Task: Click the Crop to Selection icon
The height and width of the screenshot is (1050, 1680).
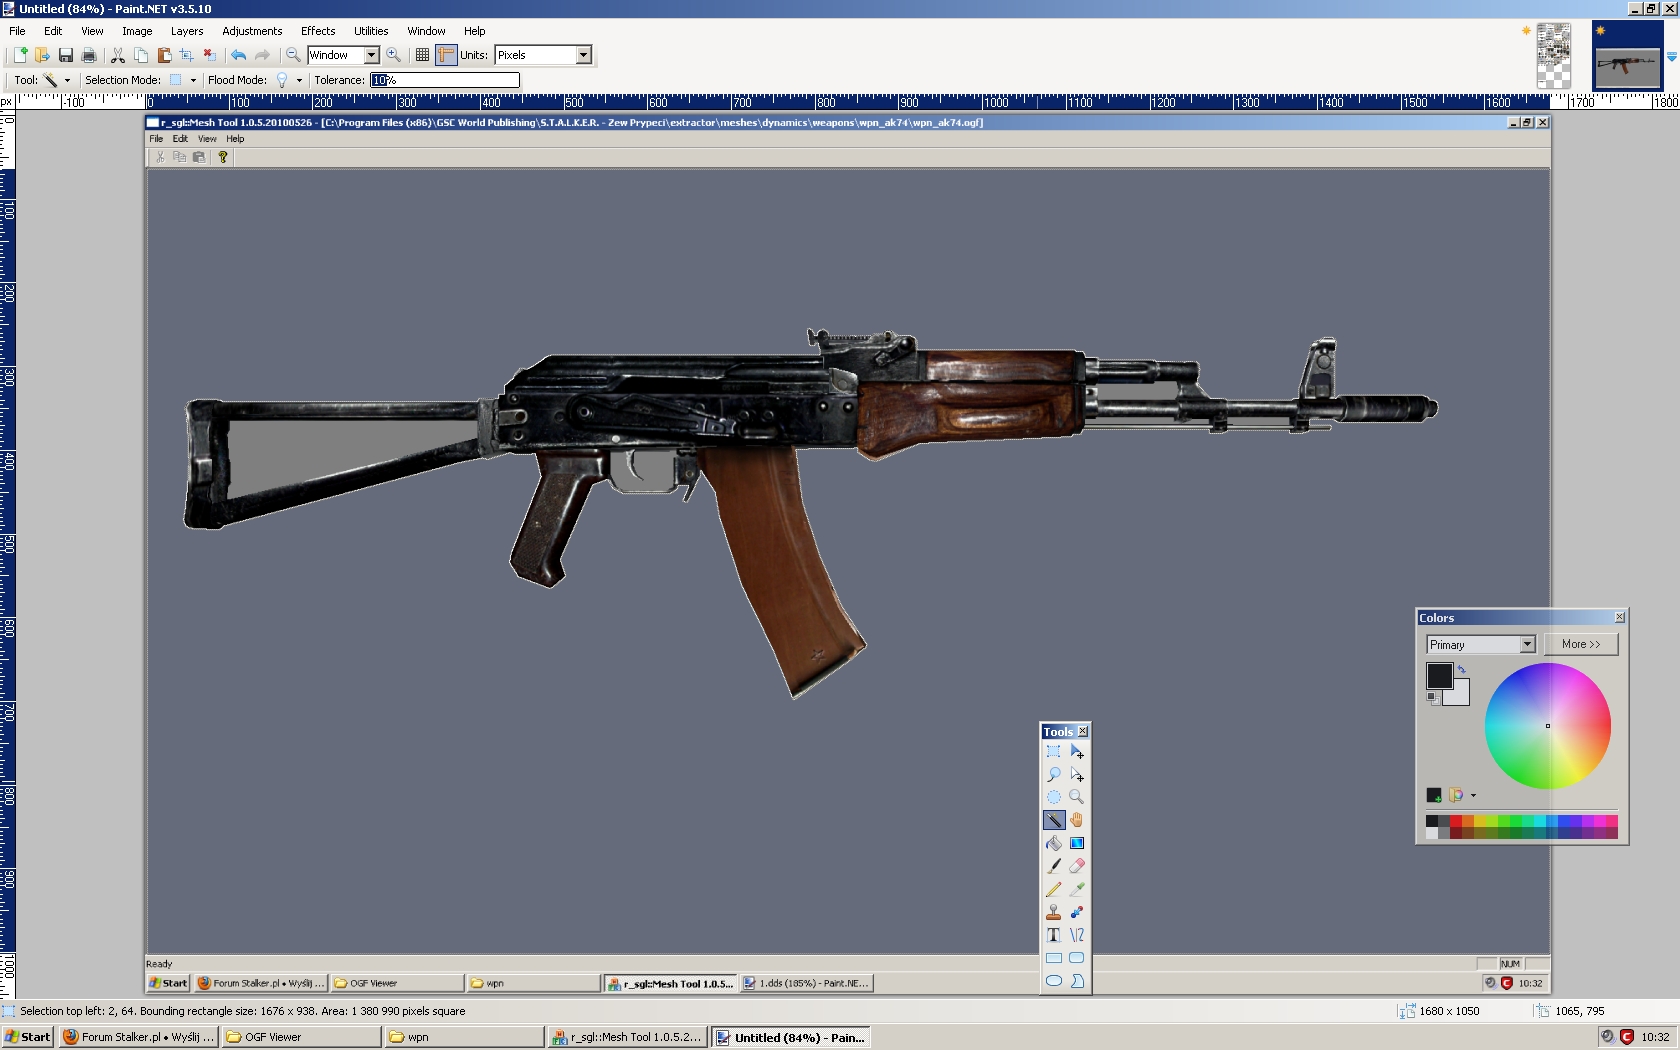Action: pyautogui.click(x=187, y=55)
